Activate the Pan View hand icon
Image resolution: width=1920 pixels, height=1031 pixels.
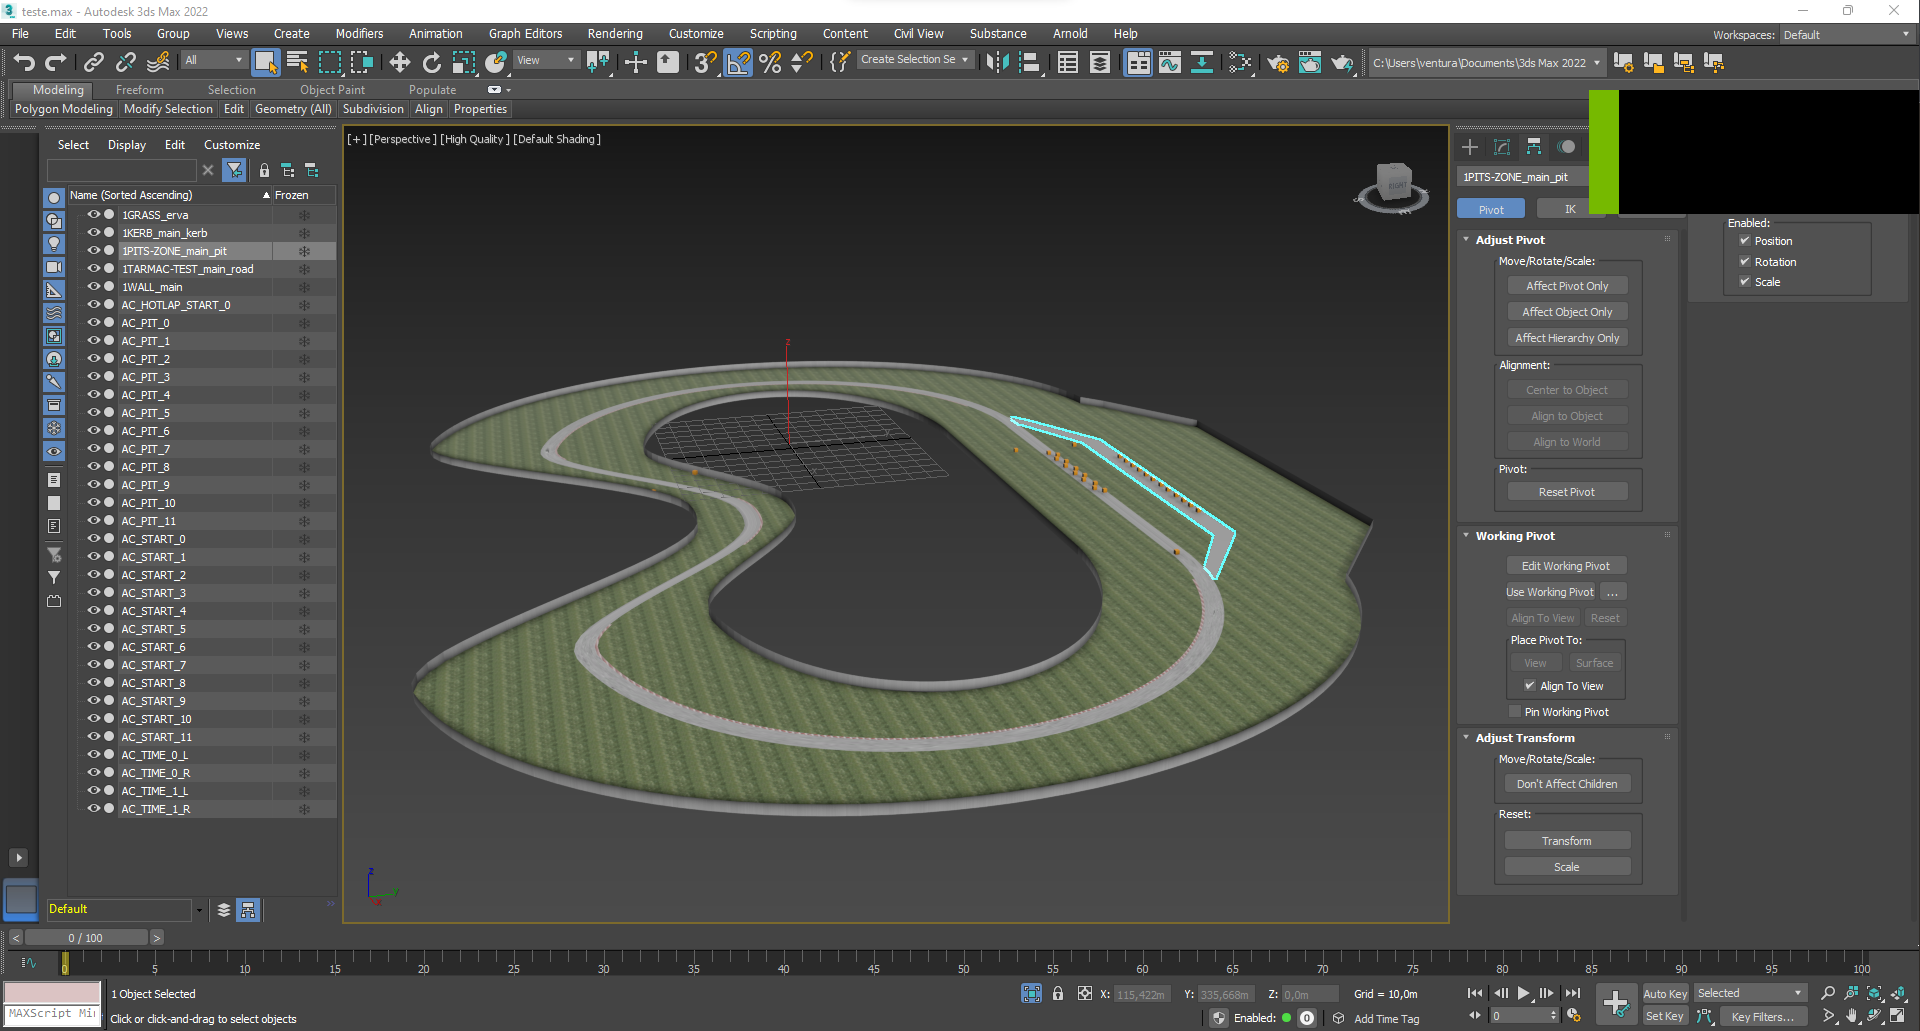pos(1852,1016)
